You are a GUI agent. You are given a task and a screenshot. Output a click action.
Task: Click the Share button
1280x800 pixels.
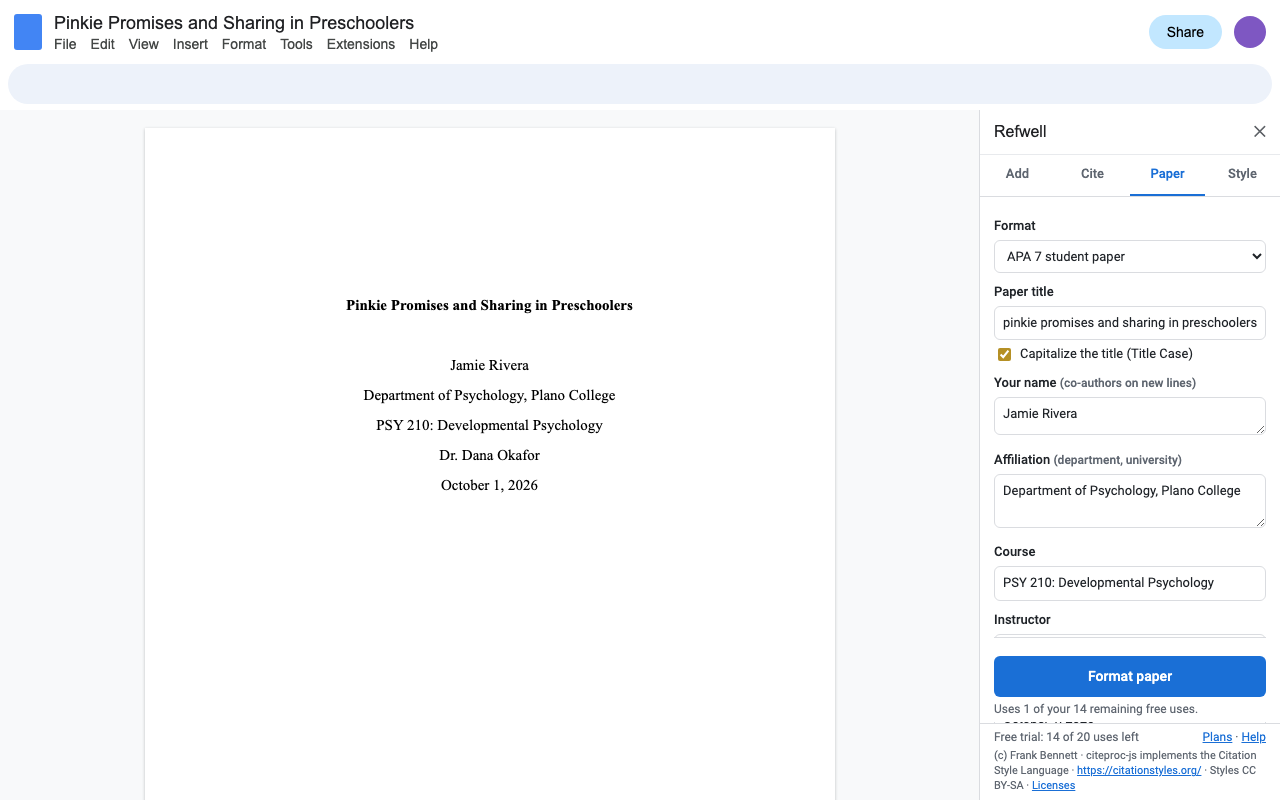tap(1185, 32)
